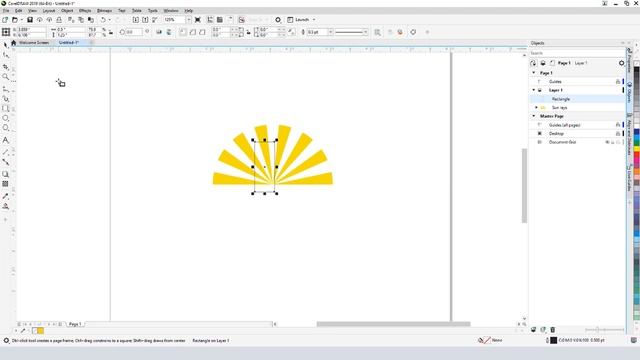
Task: Collapse the Master Page node
Action: coord(533,116)
